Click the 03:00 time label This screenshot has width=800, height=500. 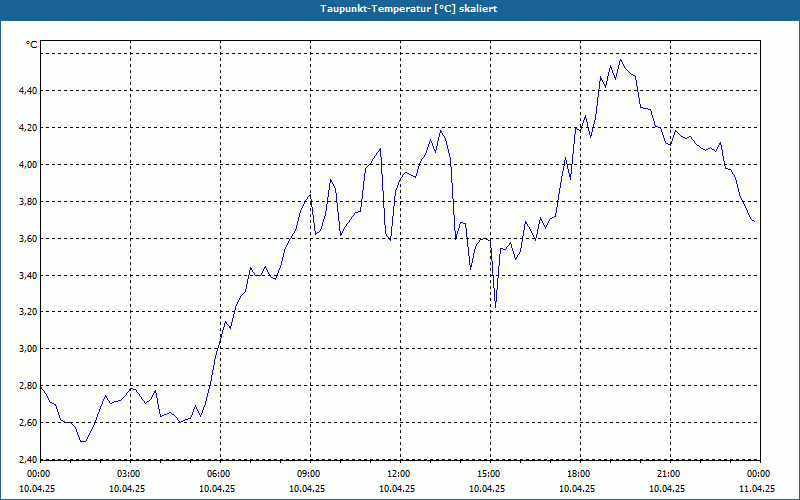point(130,474)
